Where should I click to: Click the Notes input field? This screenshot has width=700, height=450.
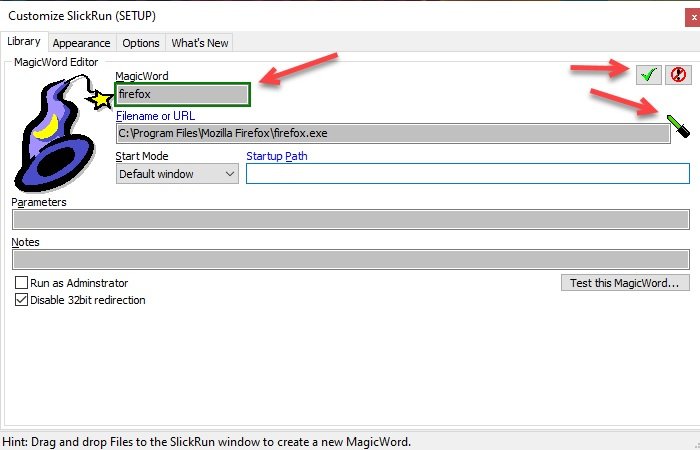351,259
